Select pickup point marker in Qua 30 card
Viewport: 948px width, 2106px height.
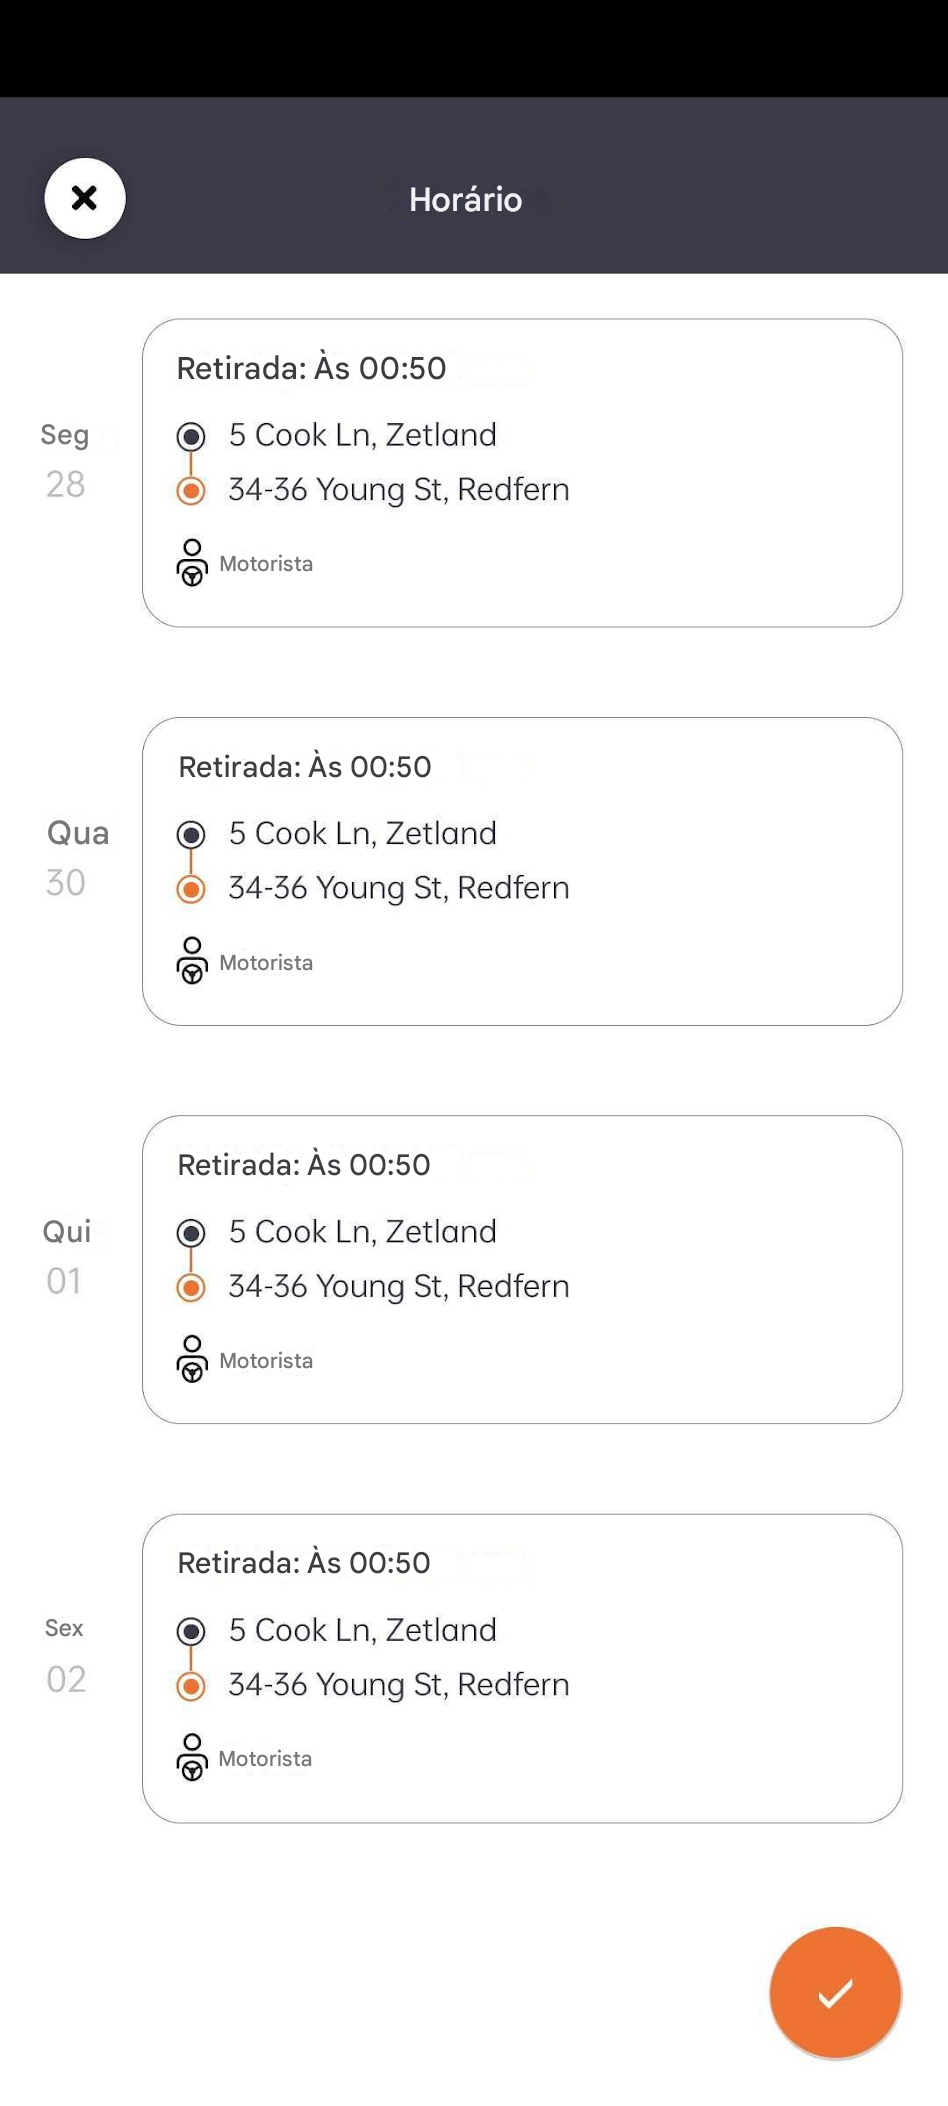coord(191,834)
